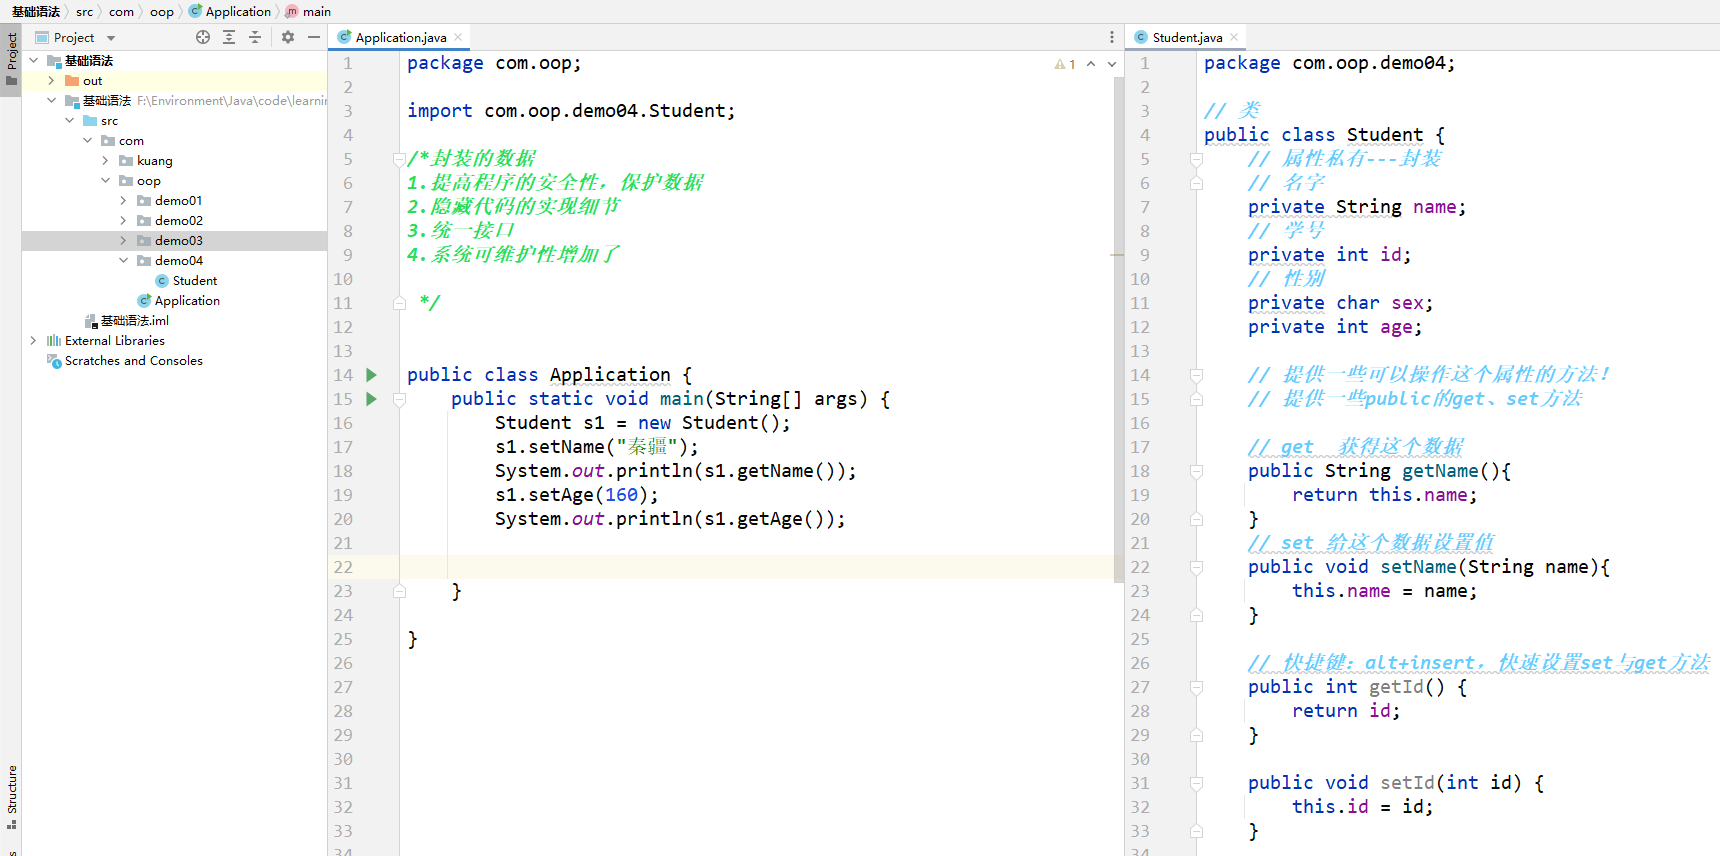Place cursor on s1.setAge(160) line

[x=577, y=495]
